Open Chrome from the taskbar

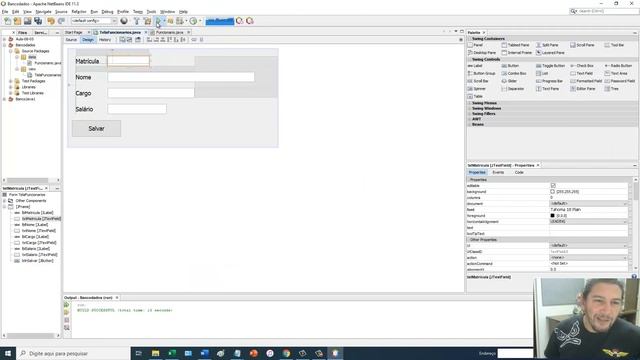click(286, 353)
